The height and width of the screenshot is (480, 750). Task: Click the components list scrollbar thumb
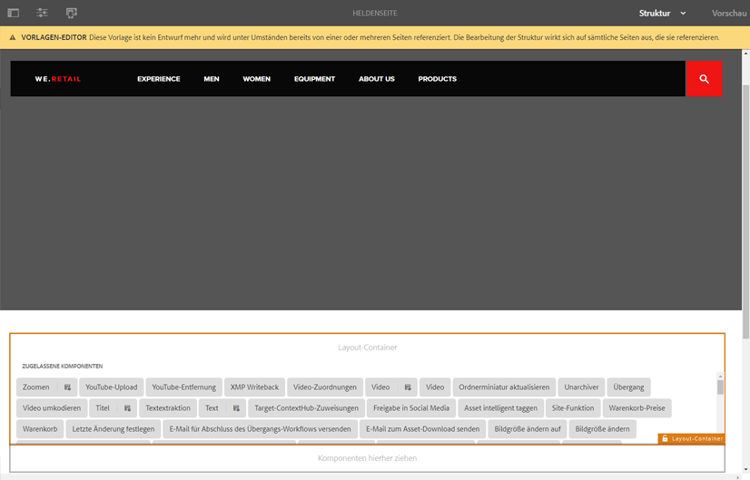[720, 387]
